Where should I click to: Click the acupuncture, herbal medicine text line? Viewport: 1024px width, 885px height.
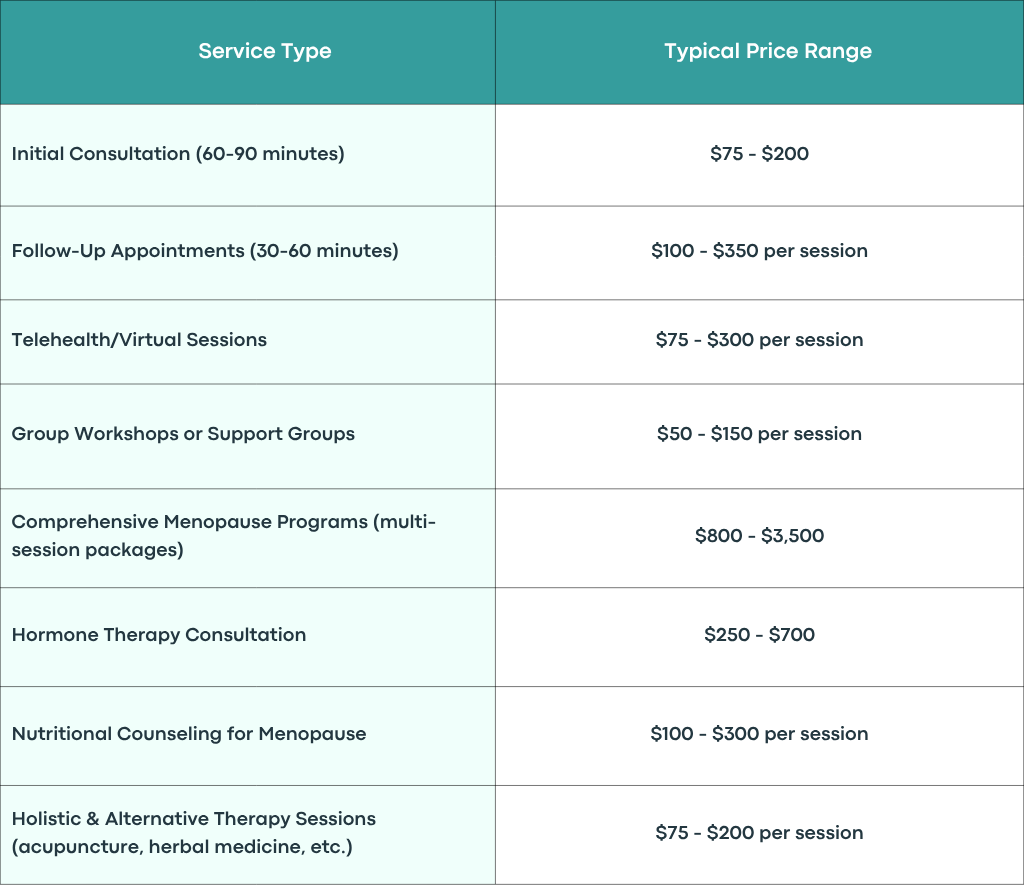point(182,847)
